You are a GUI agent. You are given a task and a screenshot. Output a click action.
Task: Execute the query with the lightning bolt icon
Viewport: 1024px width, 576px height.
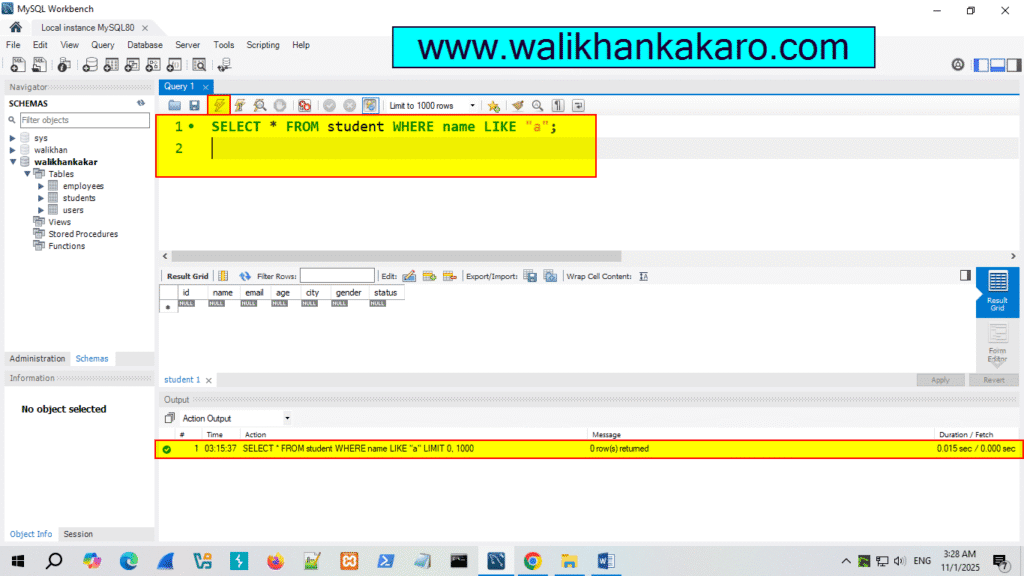point(218,105)
